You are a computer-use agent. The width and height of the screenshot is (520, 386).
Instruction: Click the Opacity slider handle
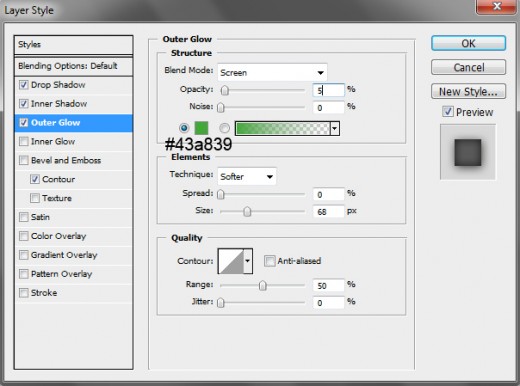pyautogui.click(x=225, y=90)
